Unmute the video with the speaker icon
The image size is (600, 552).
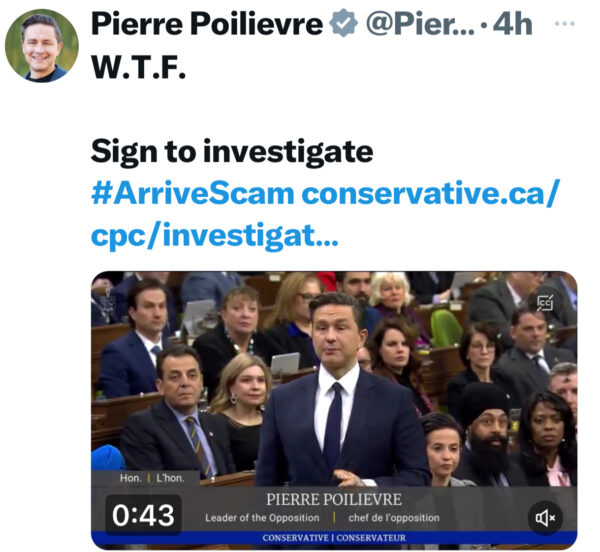tap(545, 517)
